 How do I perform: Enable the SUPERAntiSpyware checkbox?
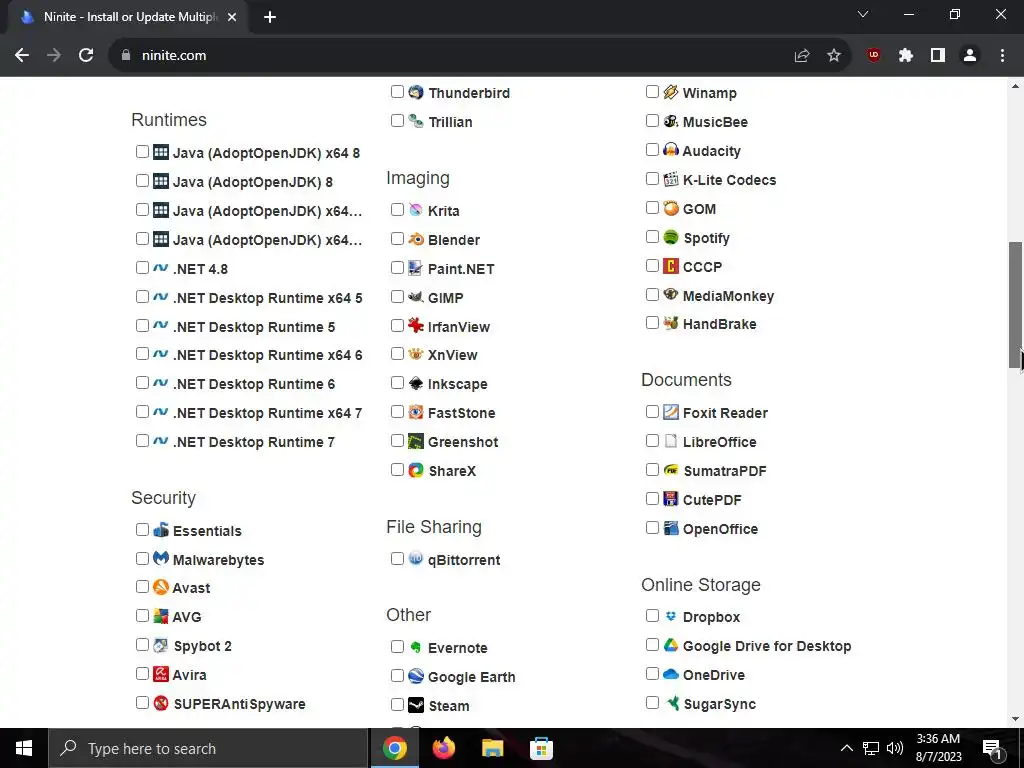click(142, 703)
